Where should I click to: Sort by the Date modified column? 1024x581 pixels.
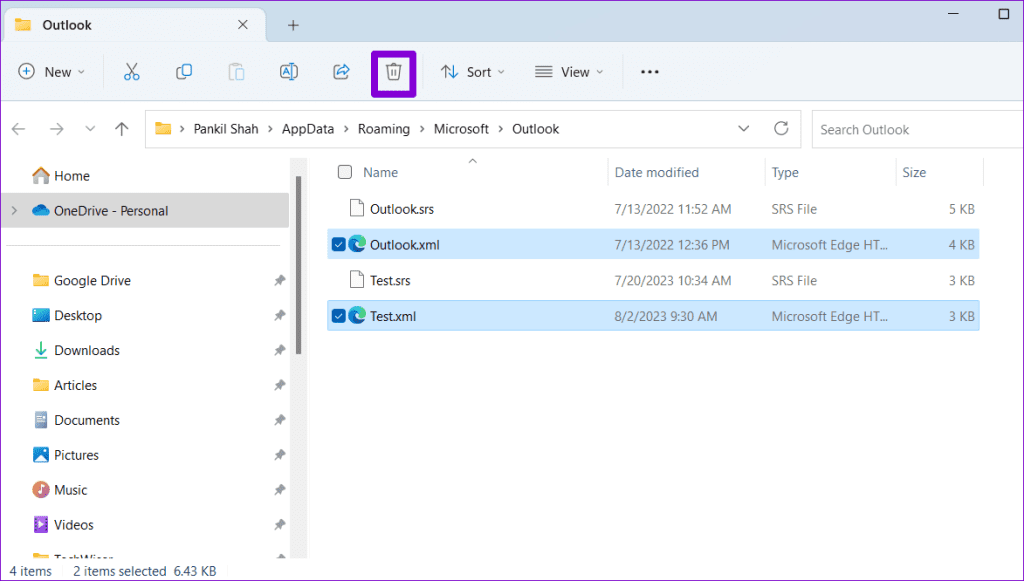pyautogui.click(x=656, y=172)
